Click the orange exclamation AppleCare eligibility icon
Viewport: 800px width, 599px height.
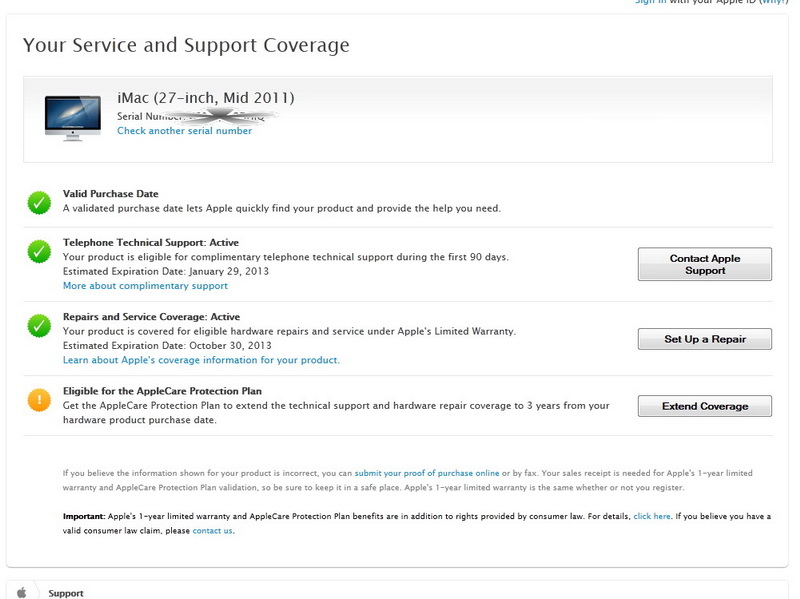coord(39,399)
